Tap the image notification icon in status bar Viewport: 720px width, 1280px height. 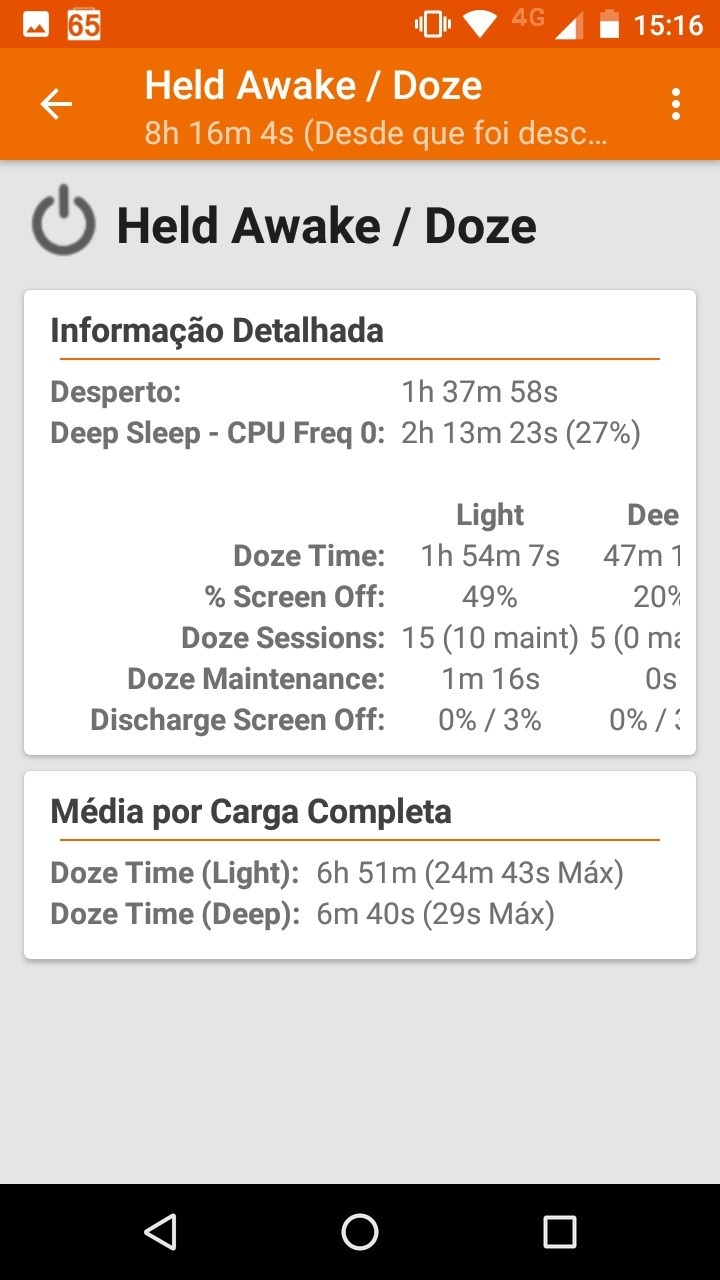point(36,24)
